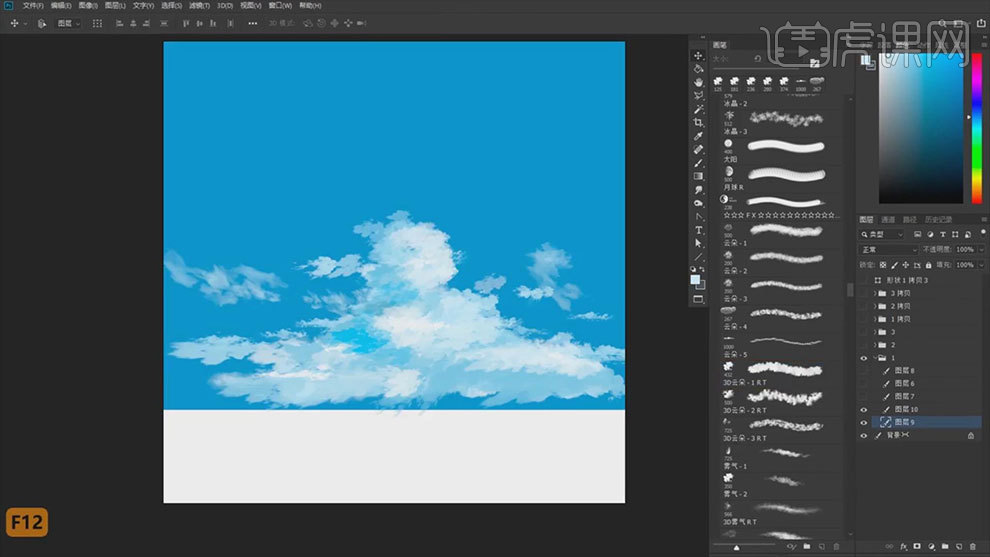
Task: Click the add layer mask icon
Action: pos(917,547)
